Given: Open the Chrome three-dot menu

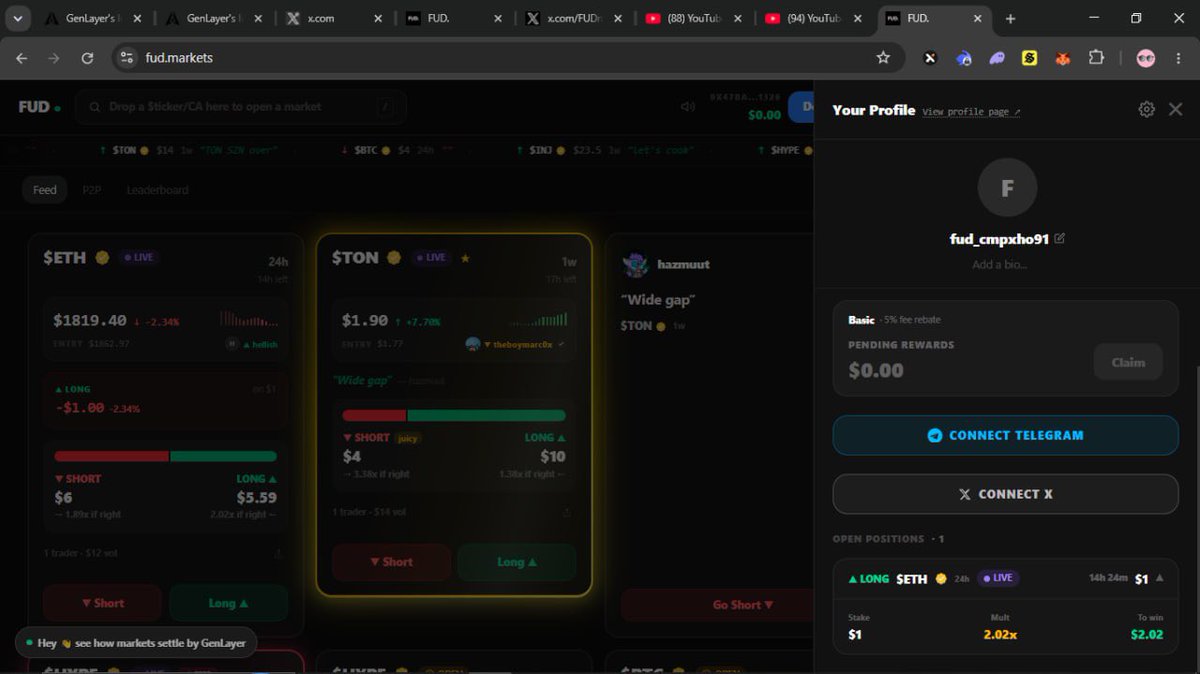Looking at the screenshot, I should pos(1179,58).
